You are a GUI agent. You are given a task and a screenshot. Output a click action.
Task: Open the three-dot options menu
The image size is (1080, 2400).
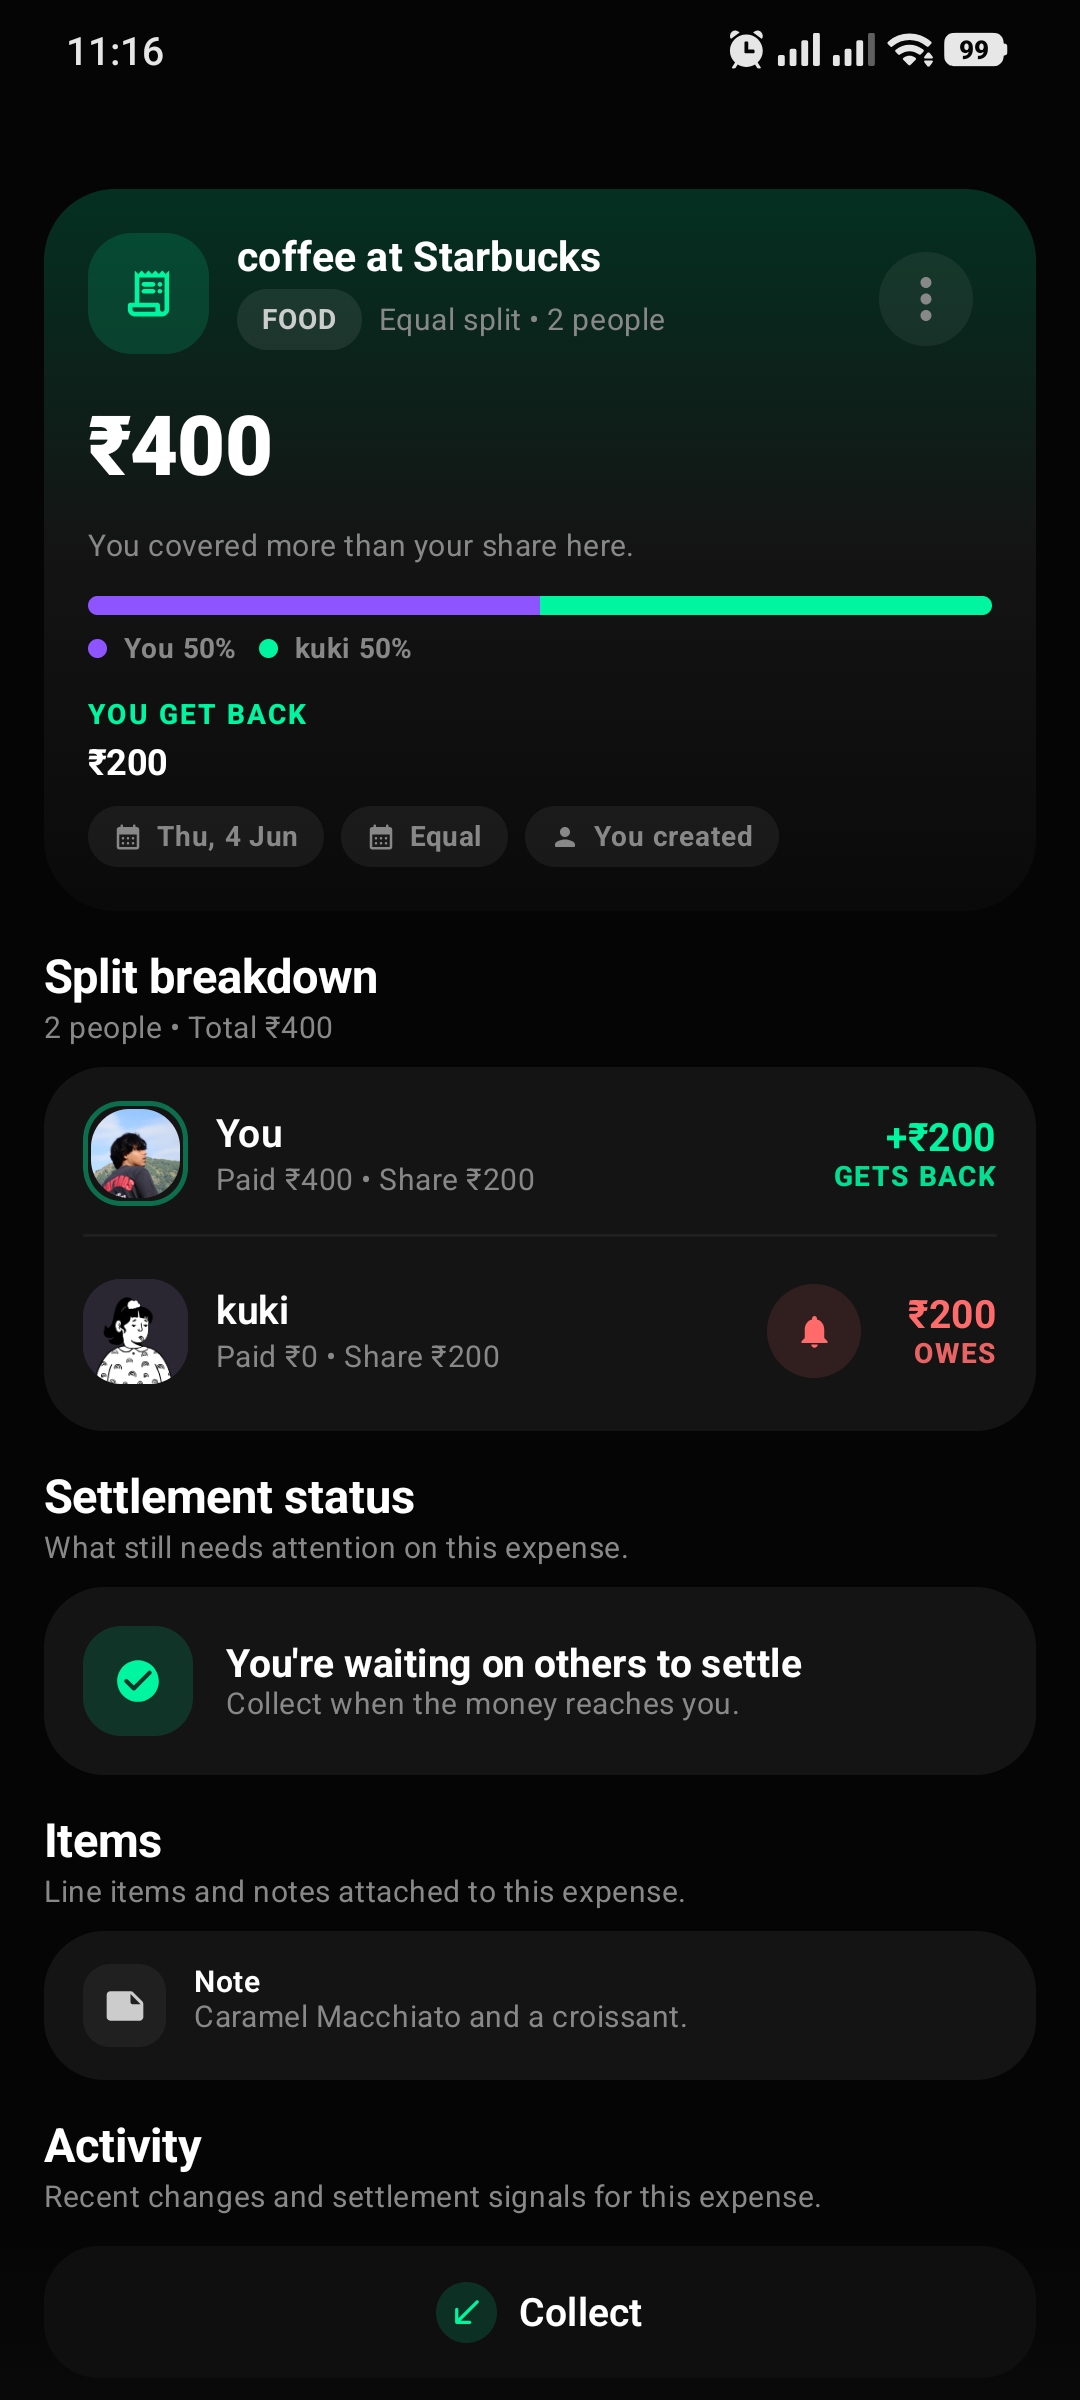(x=925, y=299)
